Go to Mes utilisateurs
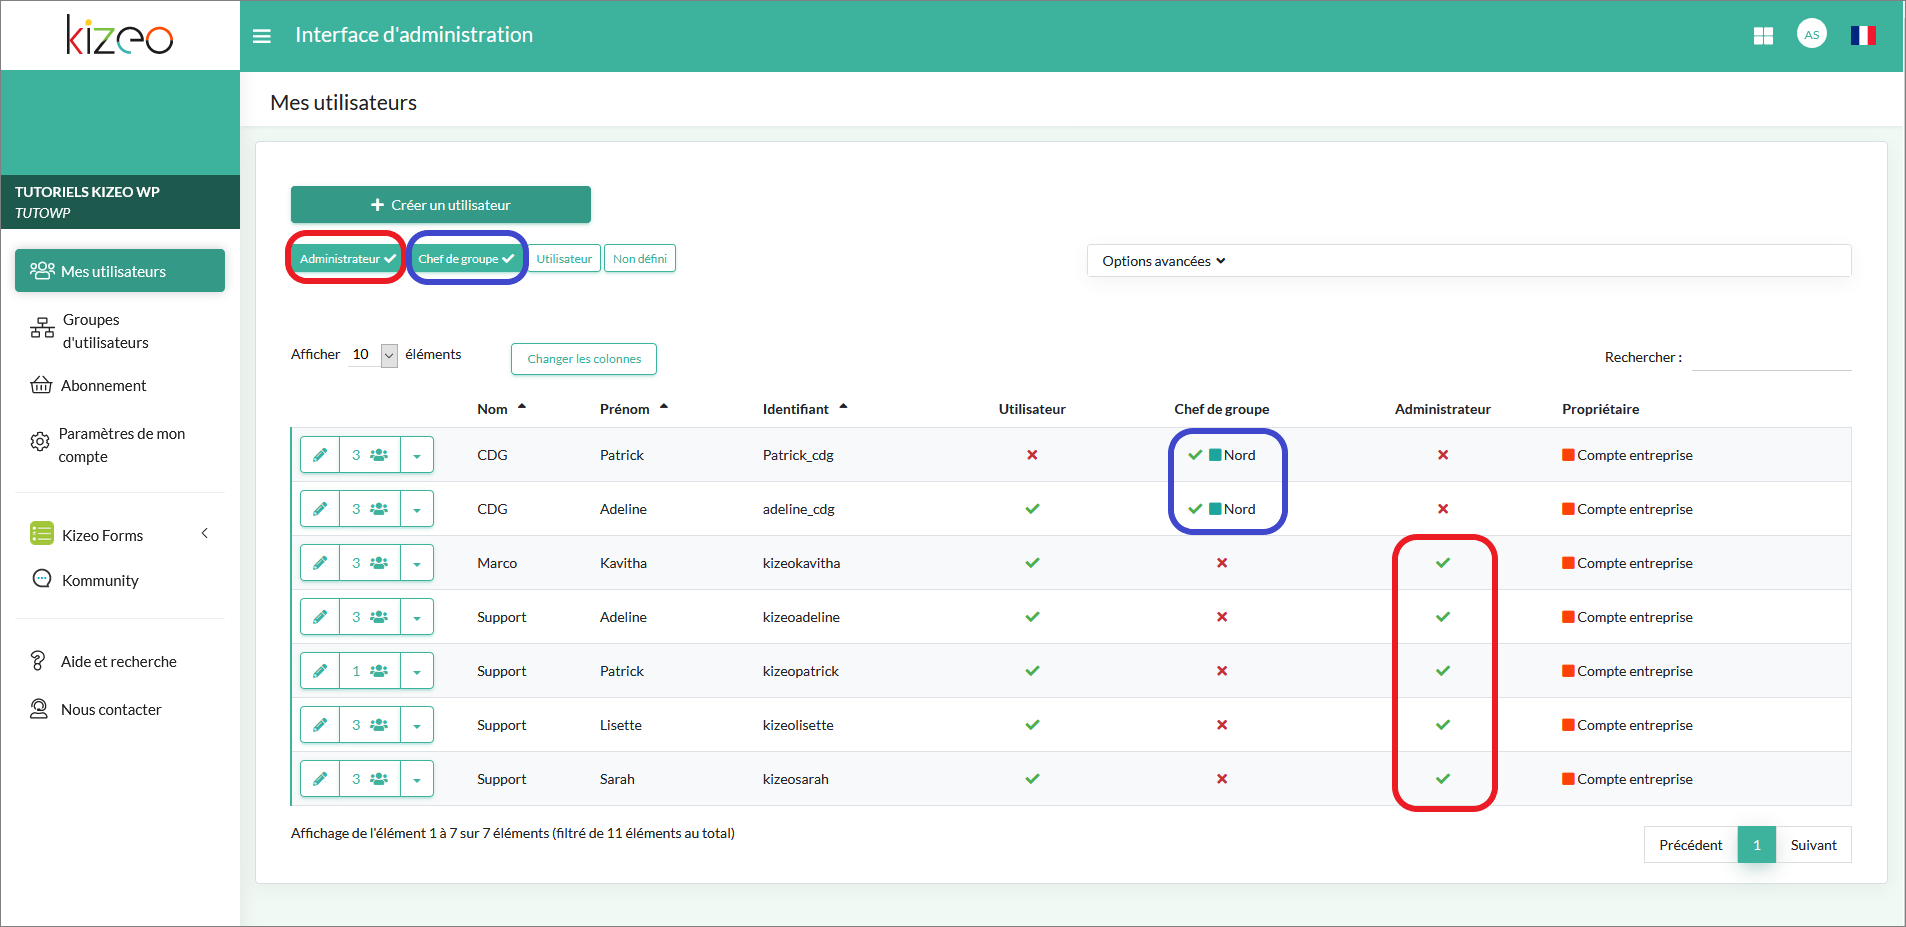1906x927 pixels. (120, 271)
